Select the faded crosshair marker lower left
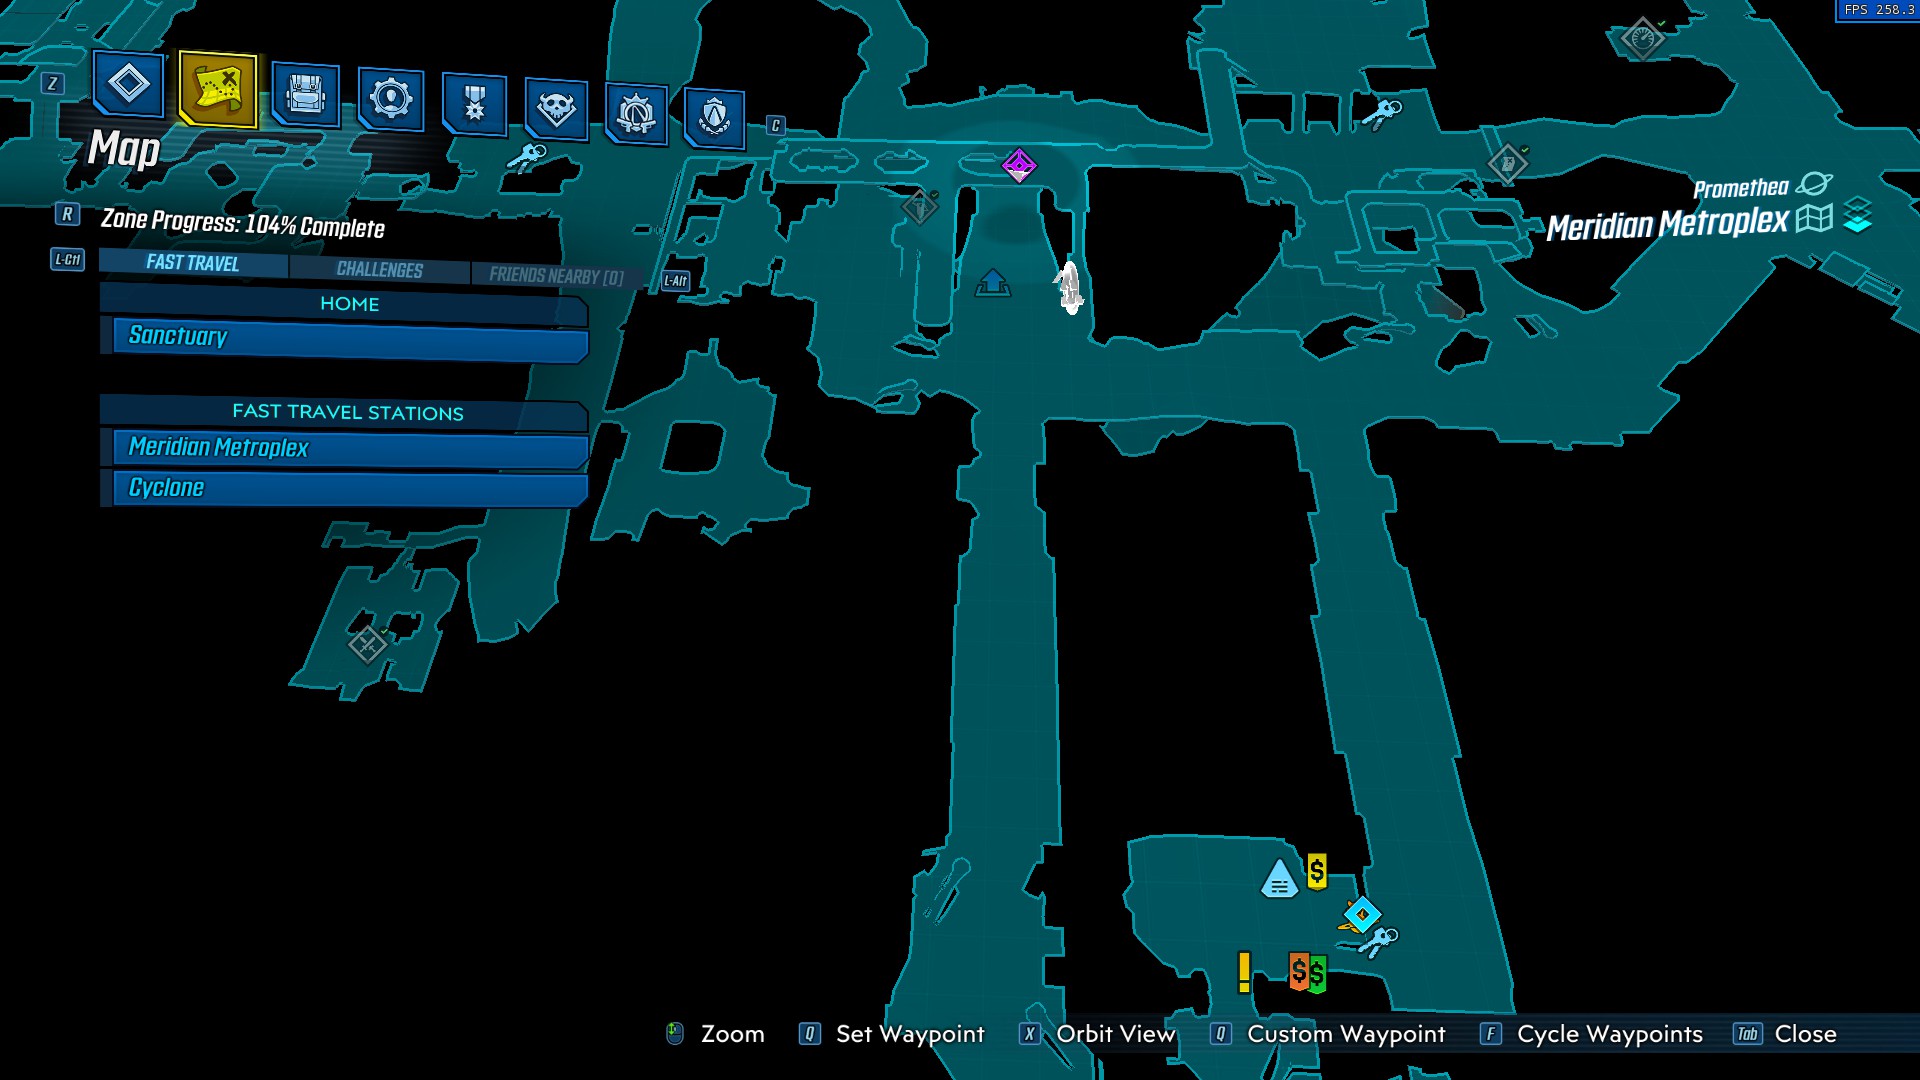Viewport: 1920px width, 1080px height. (367, 643)
